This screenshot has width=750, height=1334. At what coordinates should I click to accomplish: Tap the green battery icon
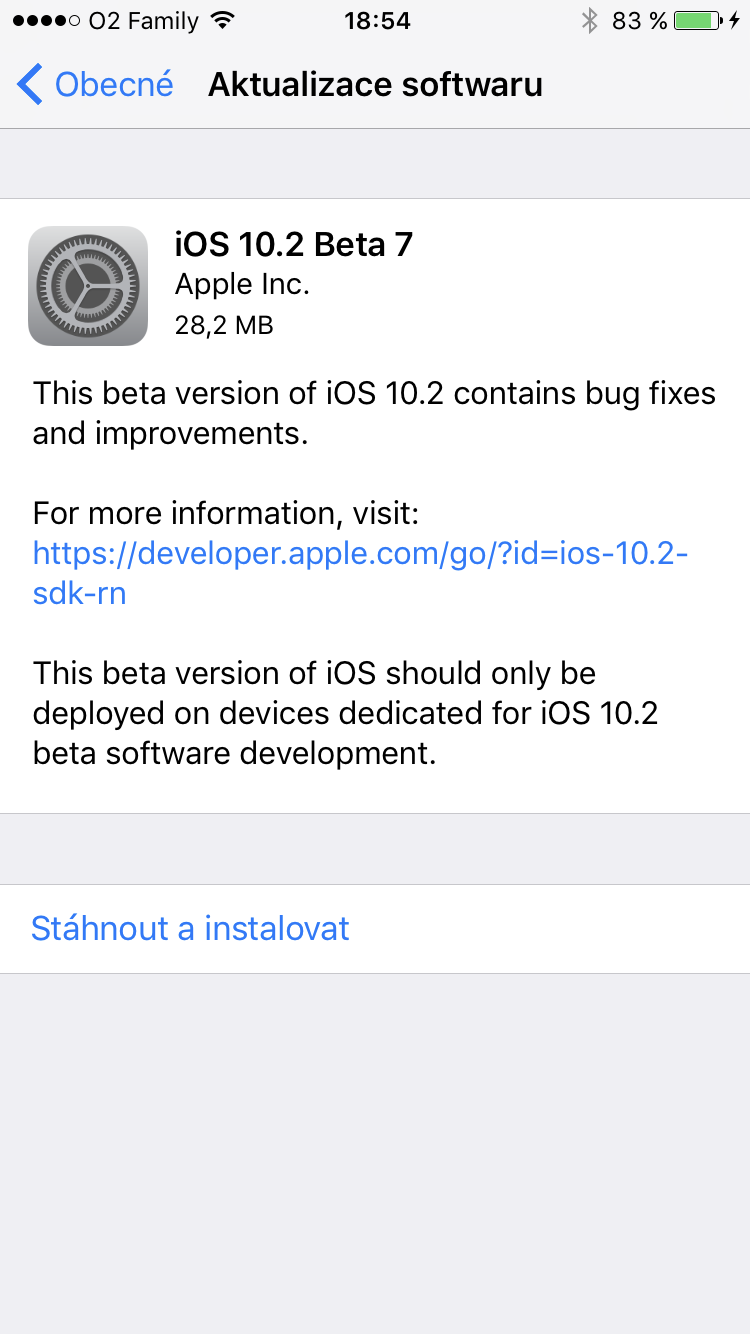click(x=699, y=21)
